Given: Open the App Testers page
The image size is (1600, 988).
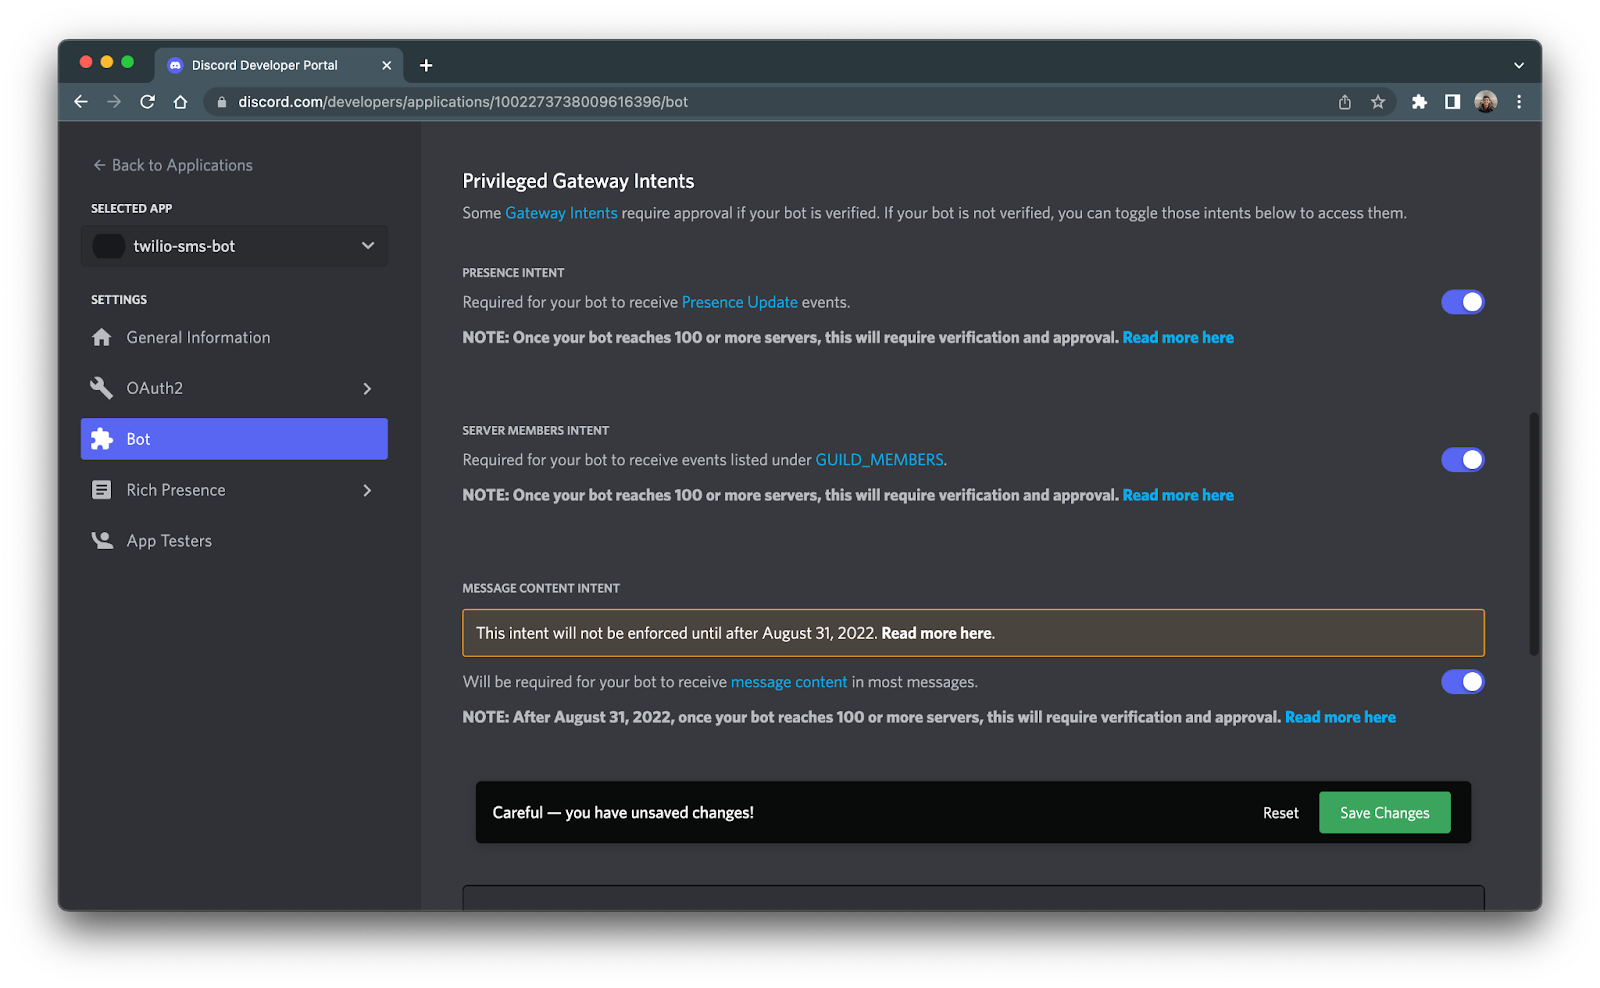Looking at the screenshot, I should pos(234,541).
